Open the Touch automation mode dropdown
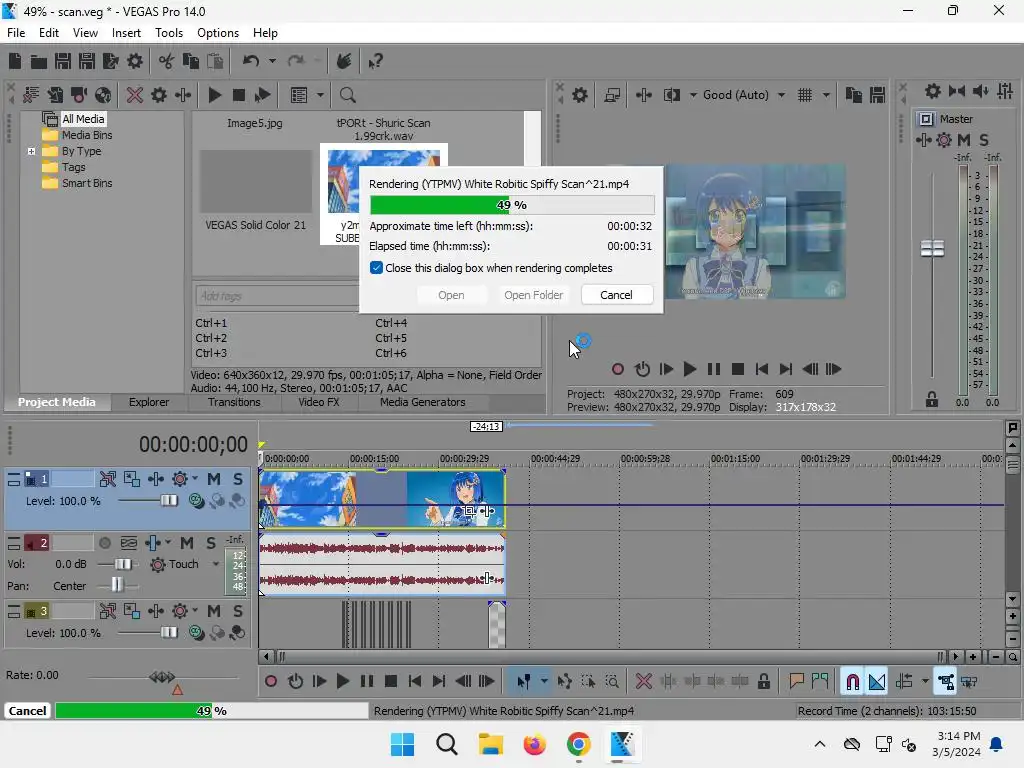Viewport: 1024px width, 768px height. pos(216,564)
